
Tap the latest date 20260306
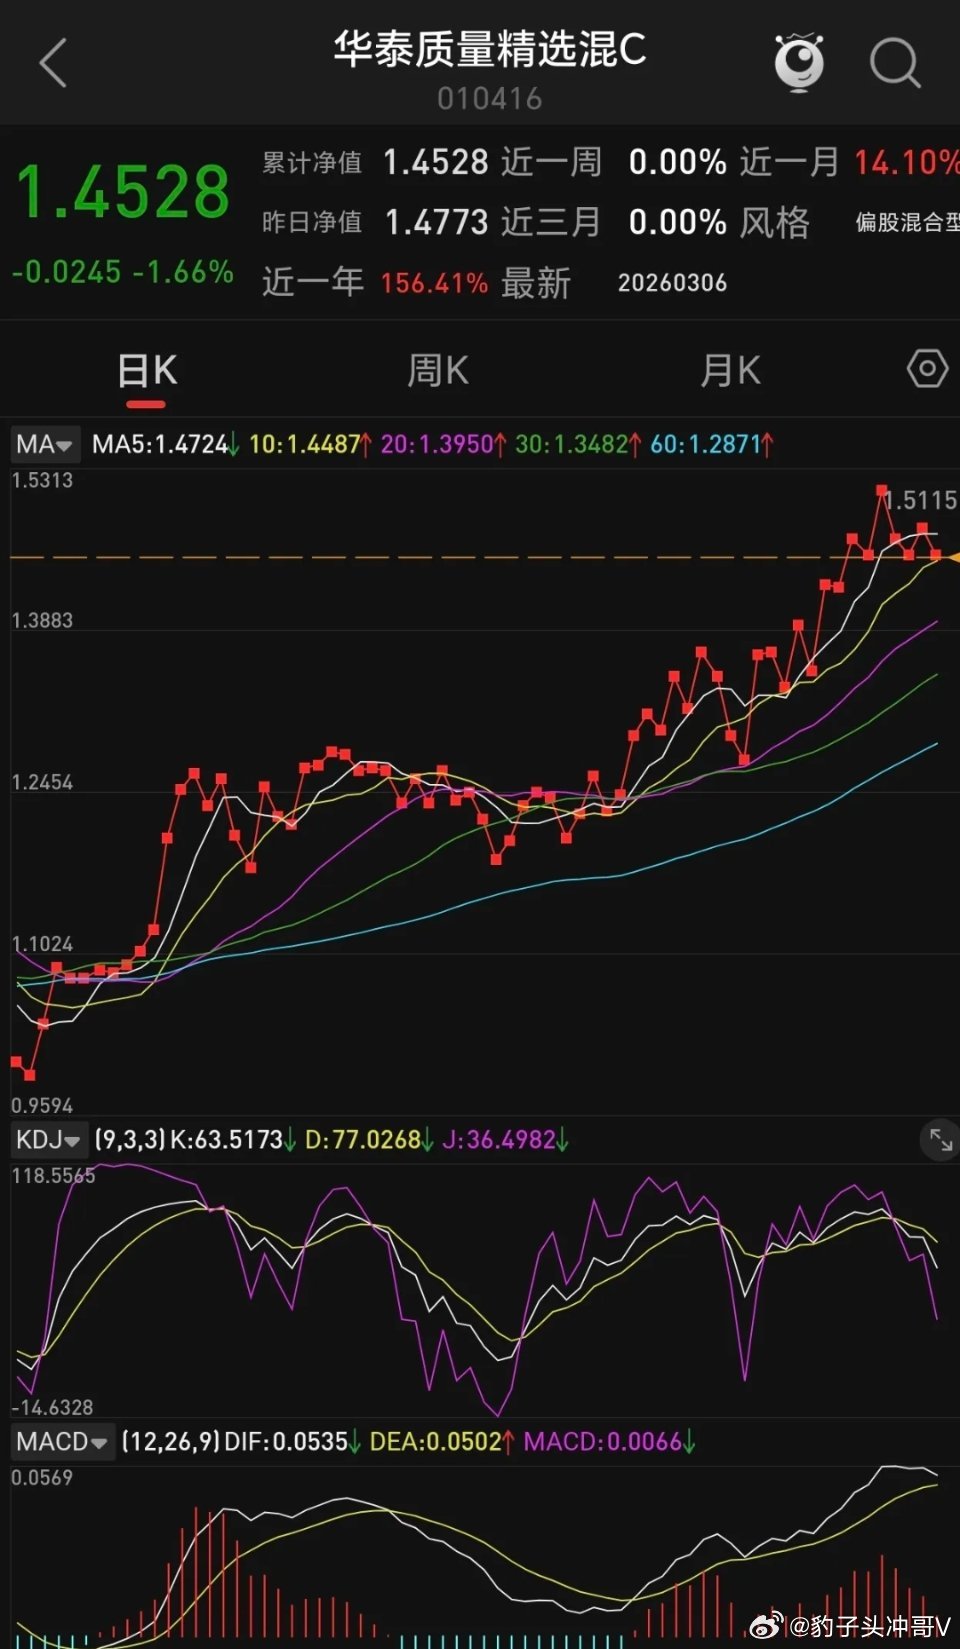(672, 283)
